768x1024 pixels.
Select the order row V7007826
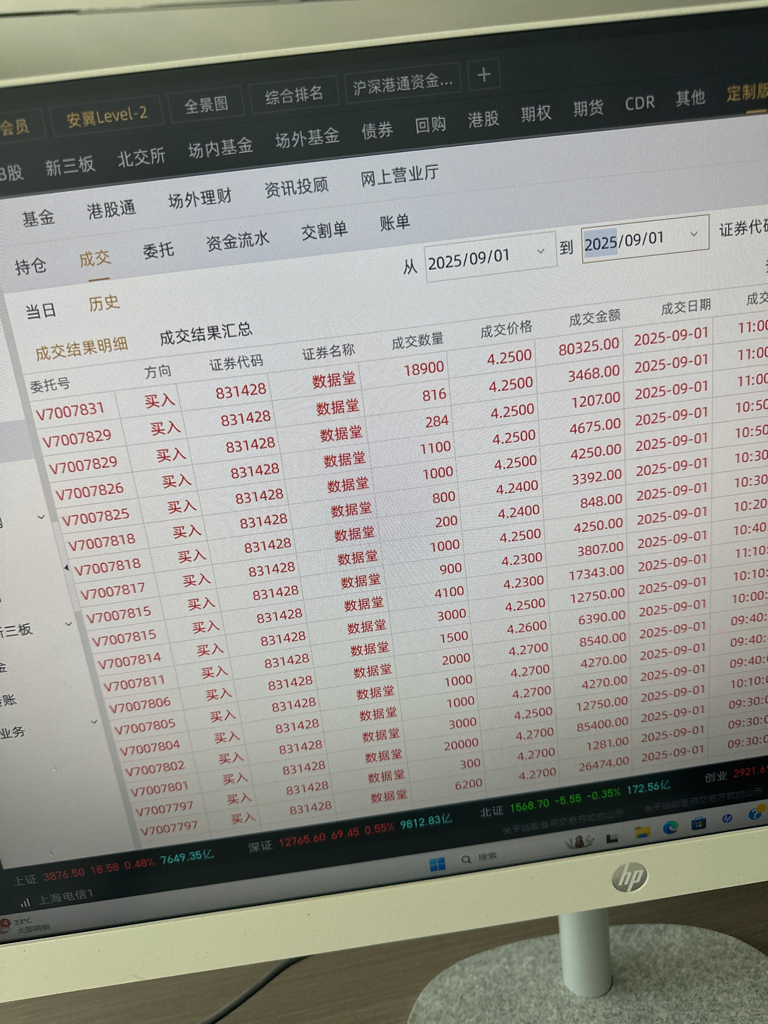[x=89, y=491]
